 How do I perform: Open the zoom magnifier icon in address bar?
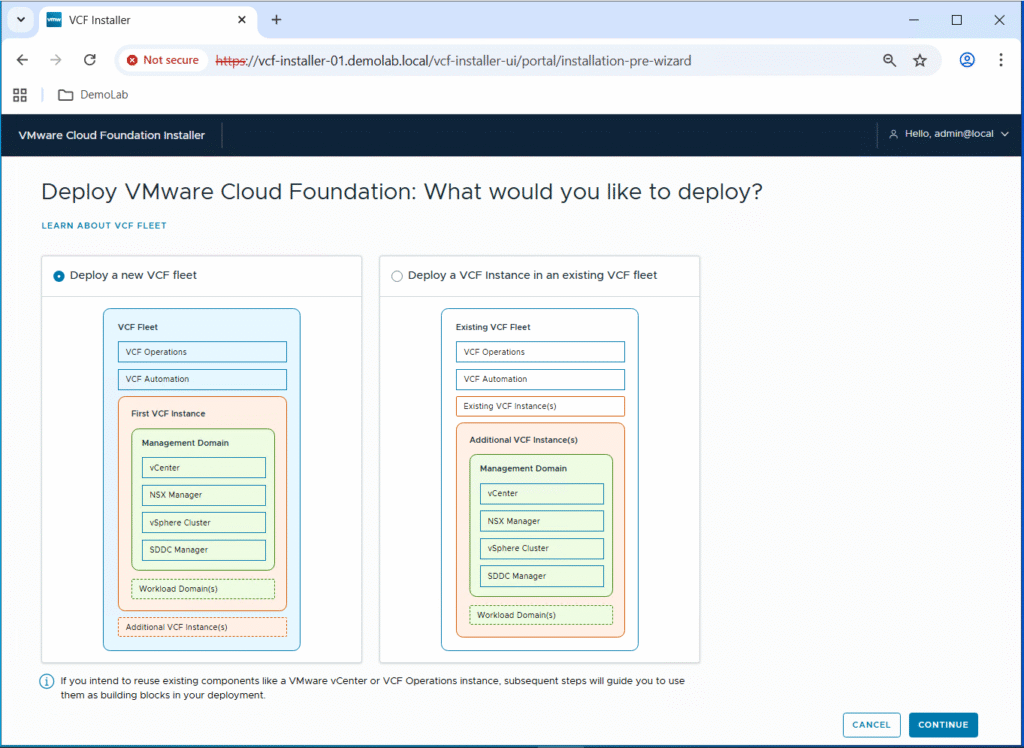[889, 60]
